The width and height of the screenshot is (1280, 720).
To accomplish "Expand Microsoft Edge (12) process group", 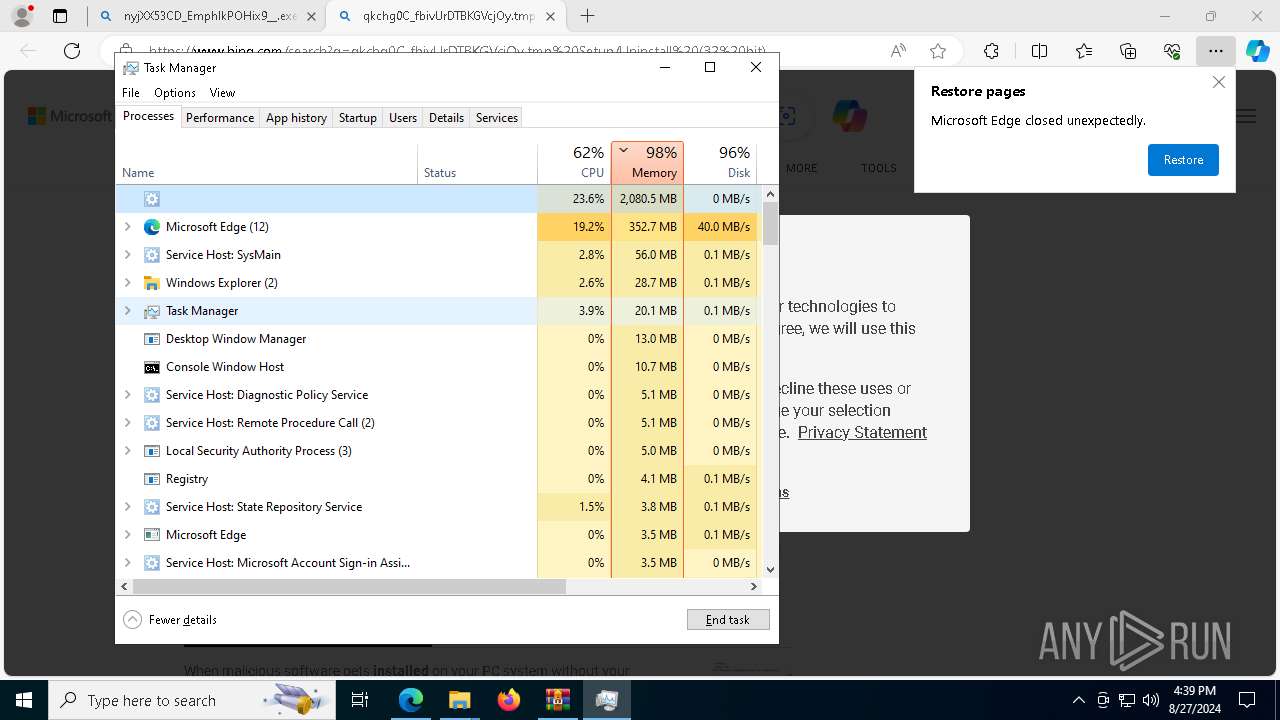I will pyautogui.click(x=127, y=227).
